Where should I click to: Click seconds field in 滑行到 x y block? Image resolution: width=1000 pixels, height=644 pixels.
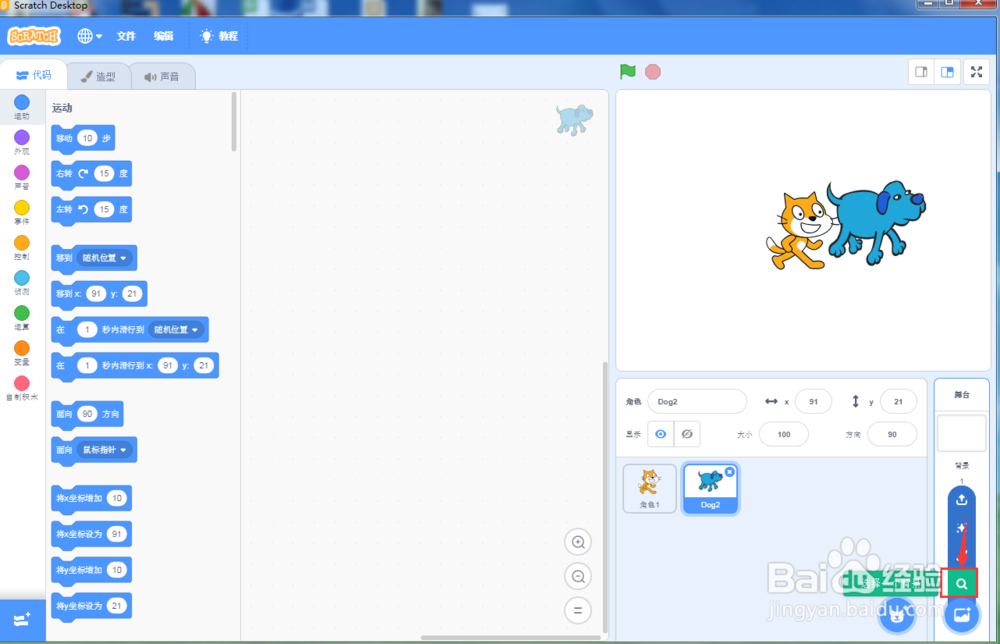[x=87, y=365]
